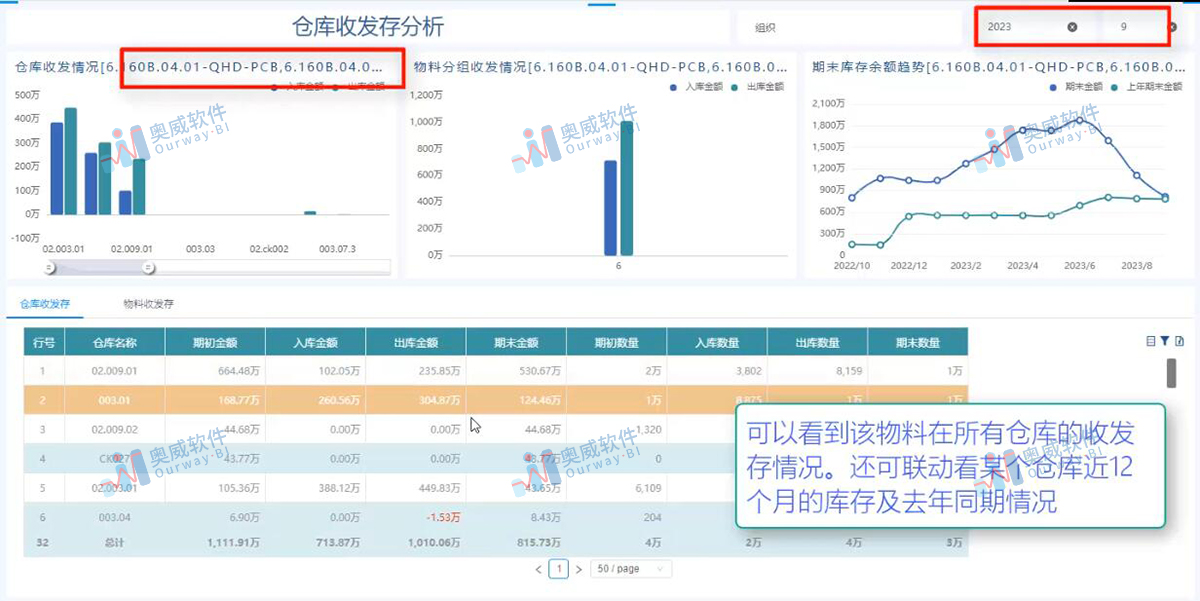Click the blue filter funnel icon above the table
Viewport: 1200px width, 601px height.
(1165, 339)
